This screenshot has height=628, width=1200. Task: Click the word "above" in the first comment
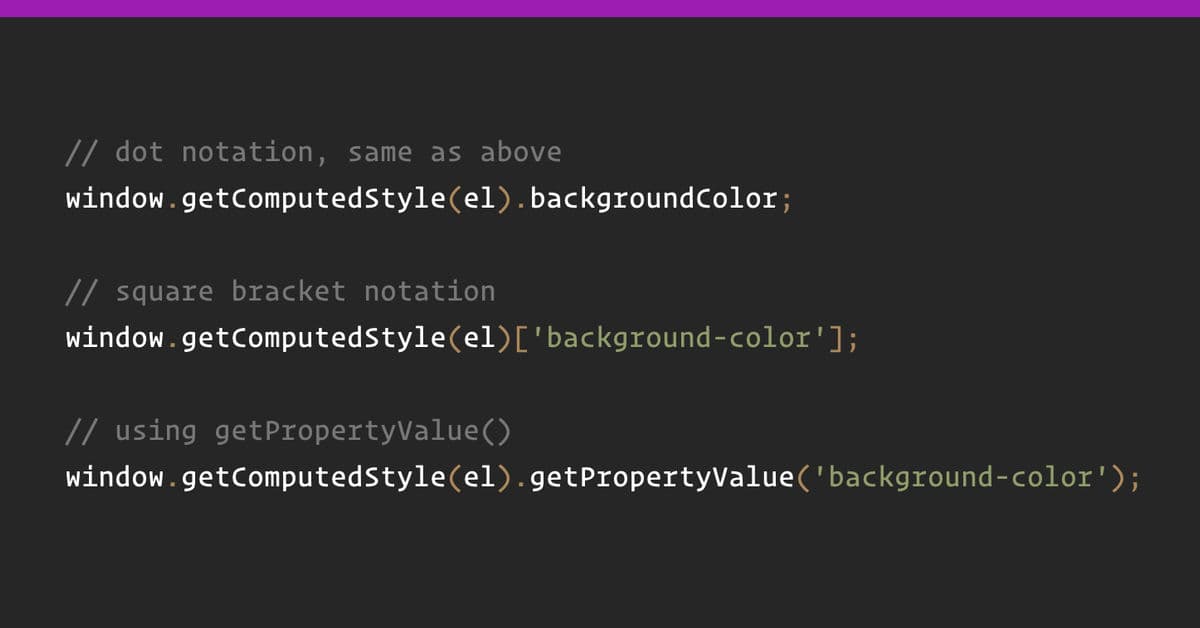click(520, 153)
